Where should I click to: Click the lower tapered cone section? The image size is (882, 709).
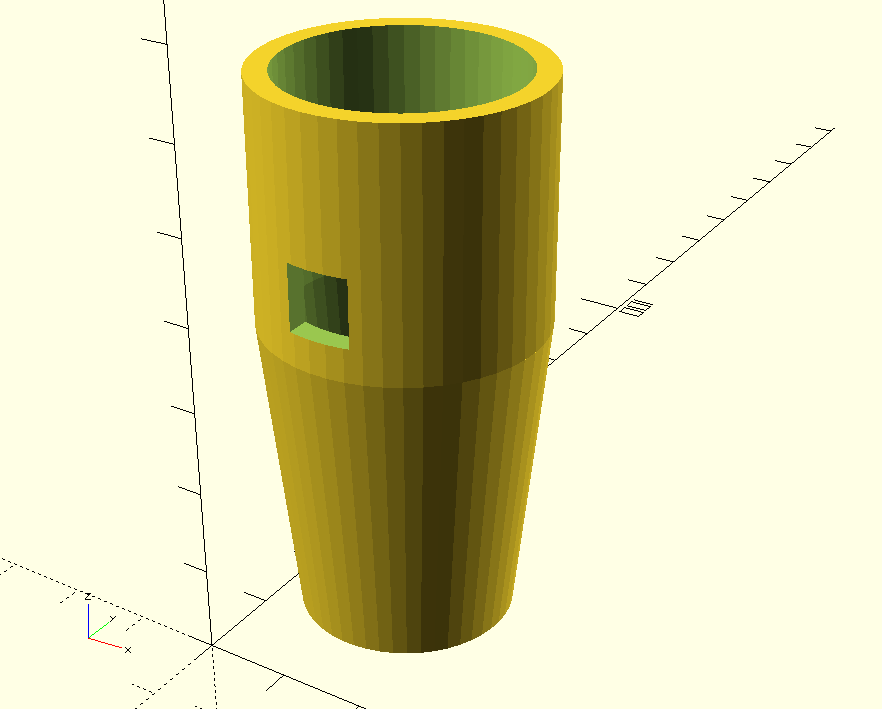(400, 500)
